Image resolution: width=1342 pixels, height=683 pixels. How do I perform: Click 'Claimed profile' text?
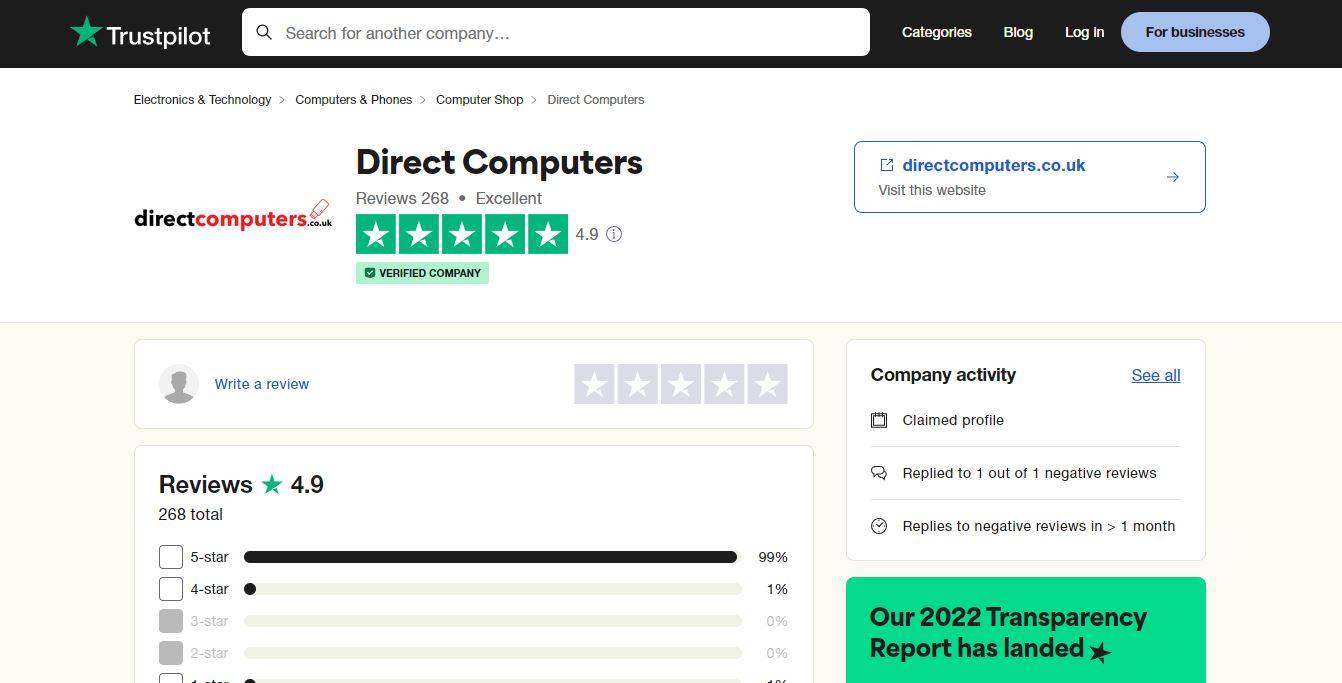[x=953, y=420]
